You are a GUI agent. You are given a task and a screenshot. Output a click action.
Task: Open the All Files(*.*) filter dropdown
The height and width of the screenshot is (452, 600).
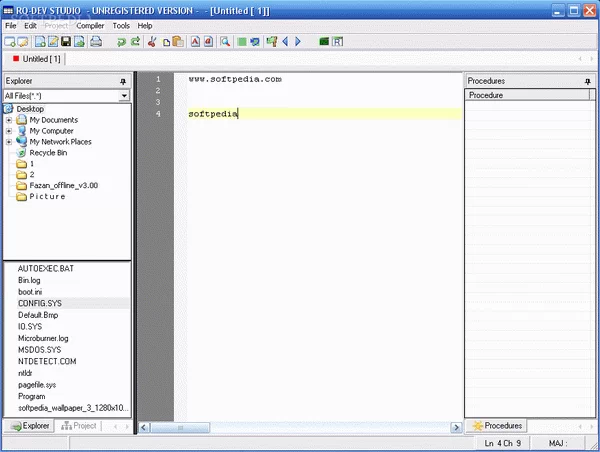(x=124, y=96)
